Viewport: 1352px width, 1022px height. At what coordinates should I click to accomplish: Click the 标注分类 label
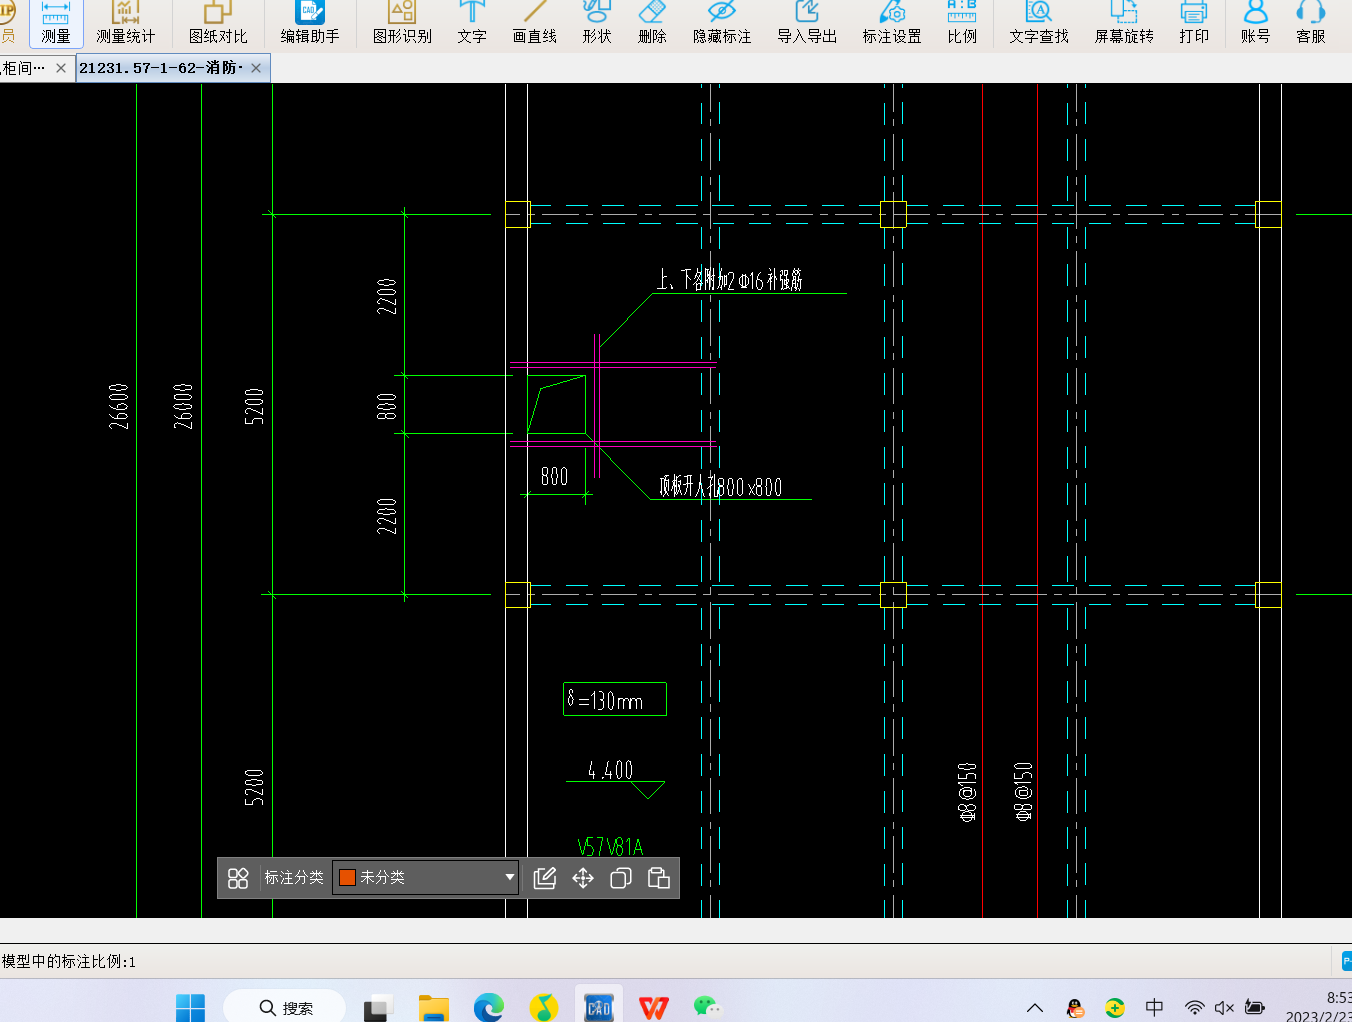(294, 877)
